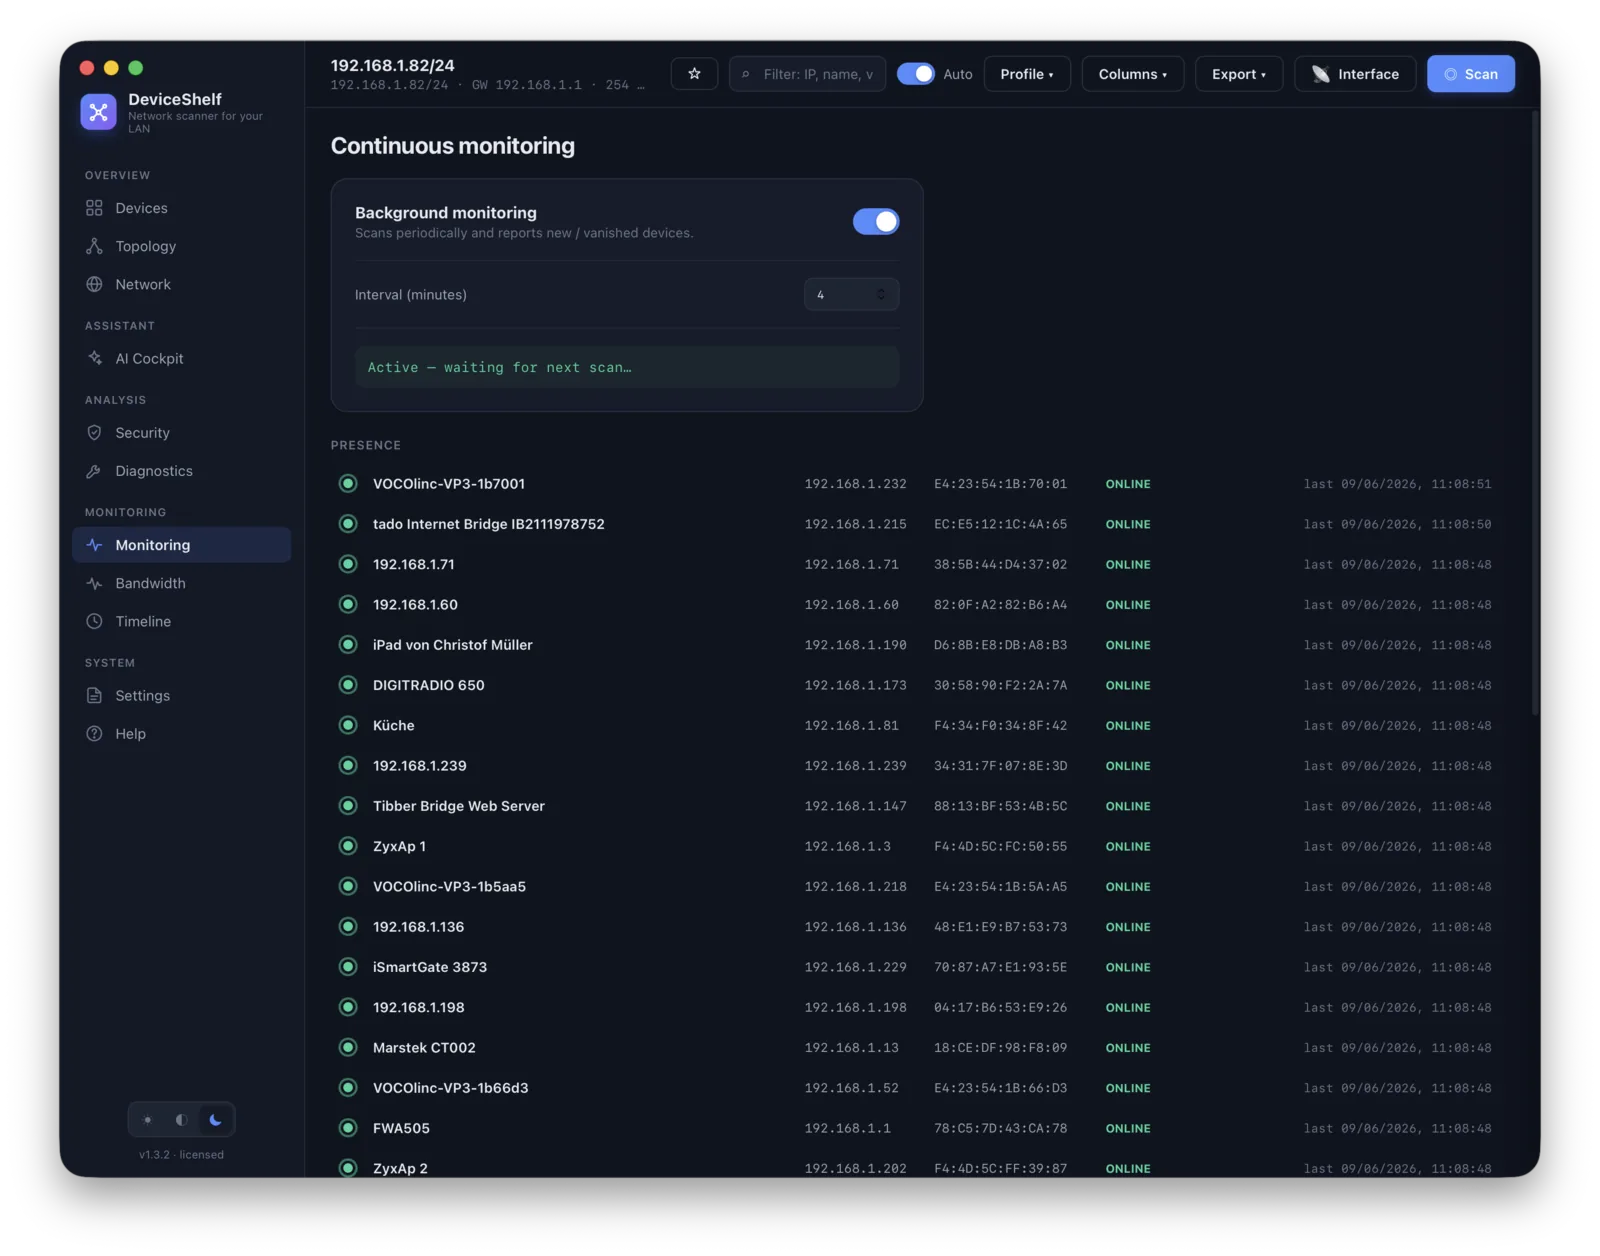Click presence status dot for ZyxAp 1

tap(348, 847)
